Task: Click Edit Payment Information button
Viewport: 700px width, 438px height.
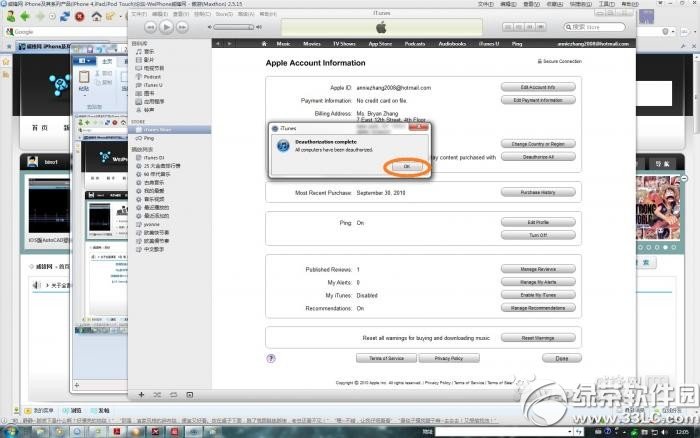Action: (538, 100)
